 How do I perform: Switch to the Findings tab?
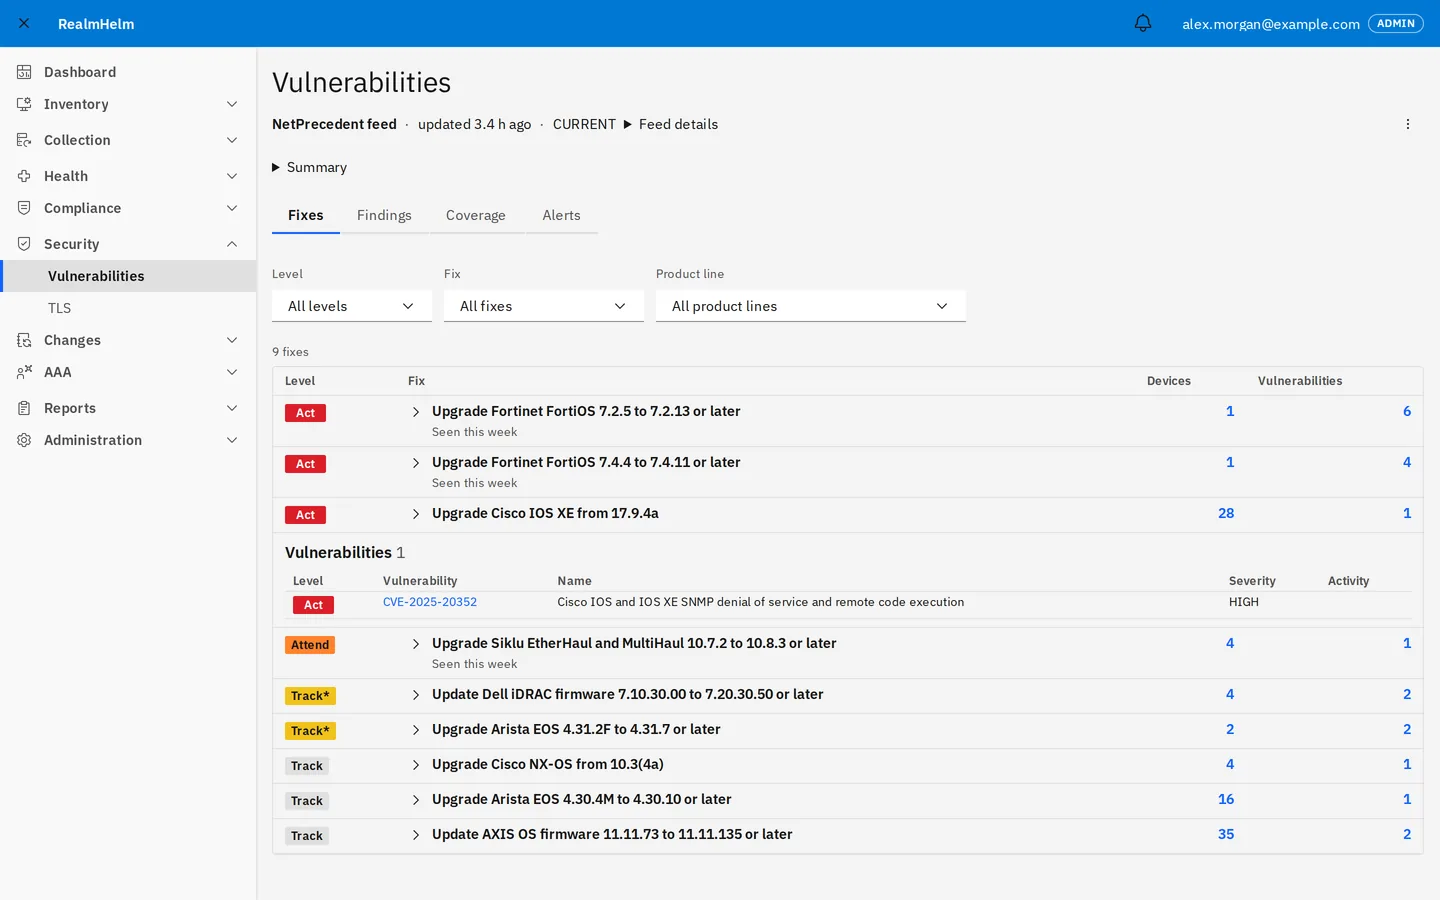pos(384,215)
